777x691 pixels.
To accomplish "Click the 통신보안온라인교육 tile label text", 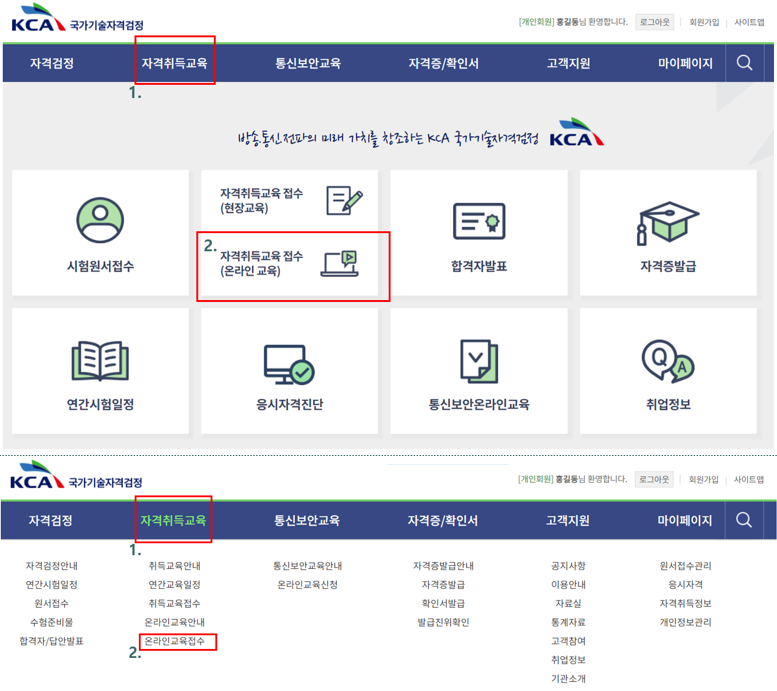I will coord(479,404).
